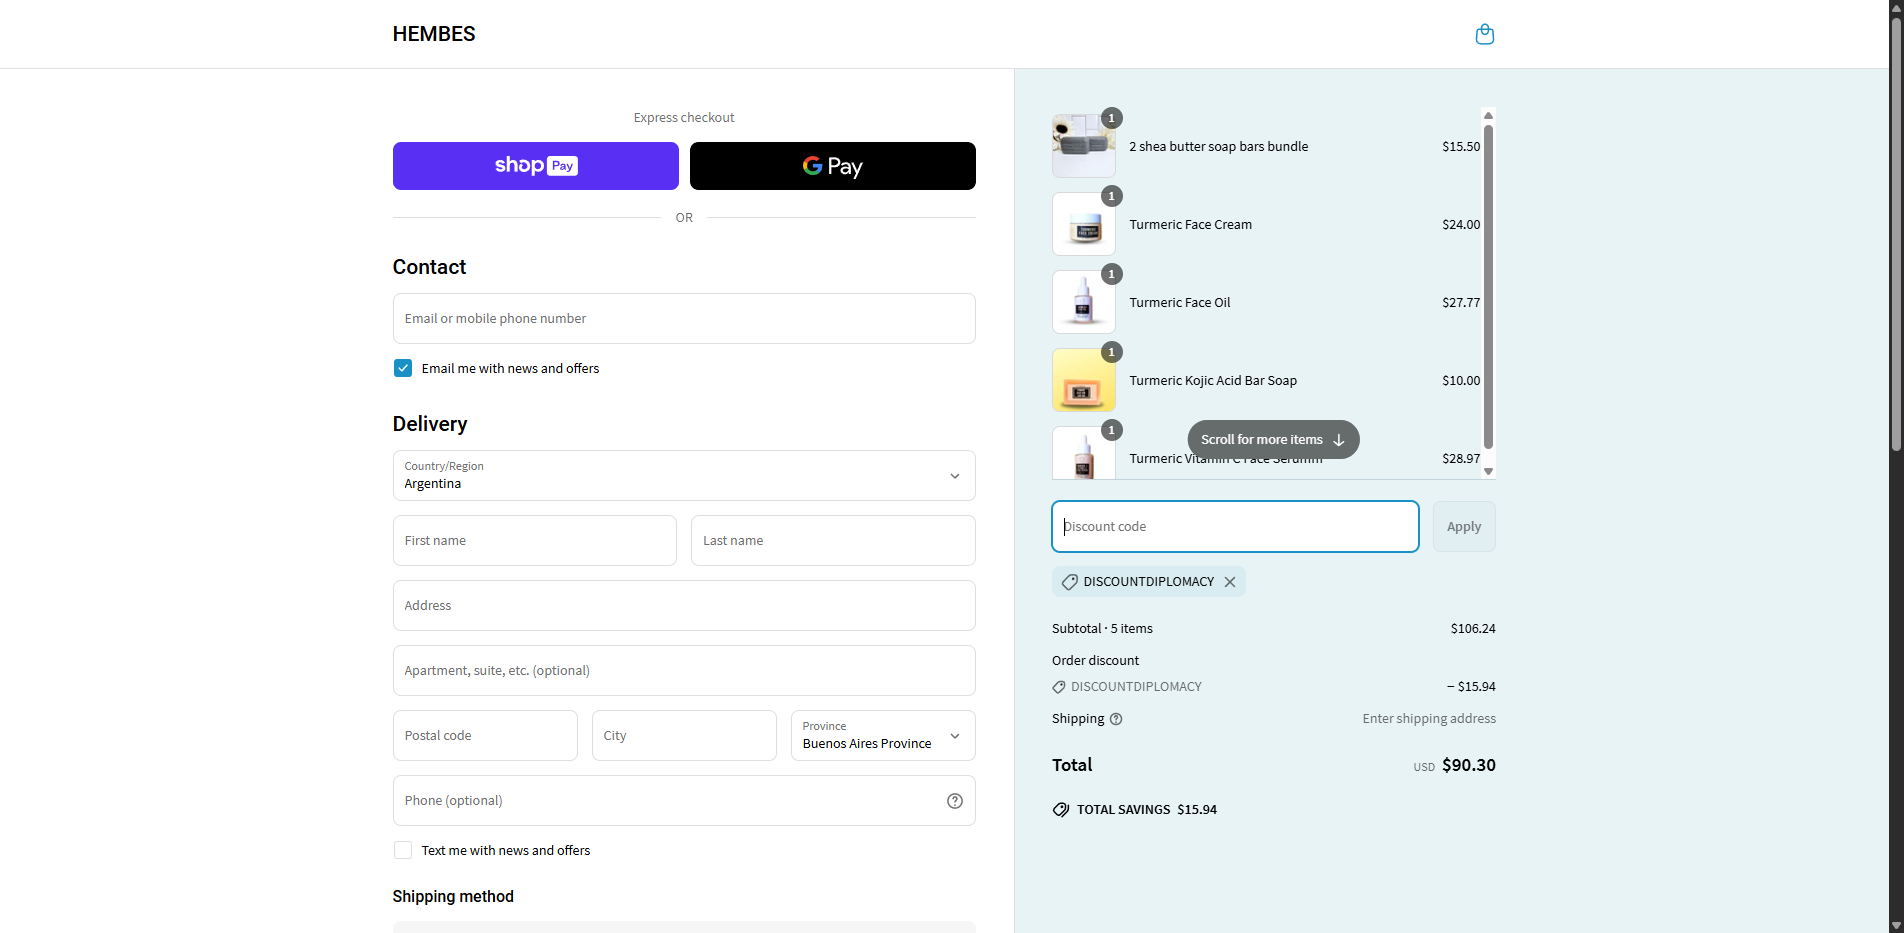
Task: Click the Contact section heading
Action: (x=429, y=267)
